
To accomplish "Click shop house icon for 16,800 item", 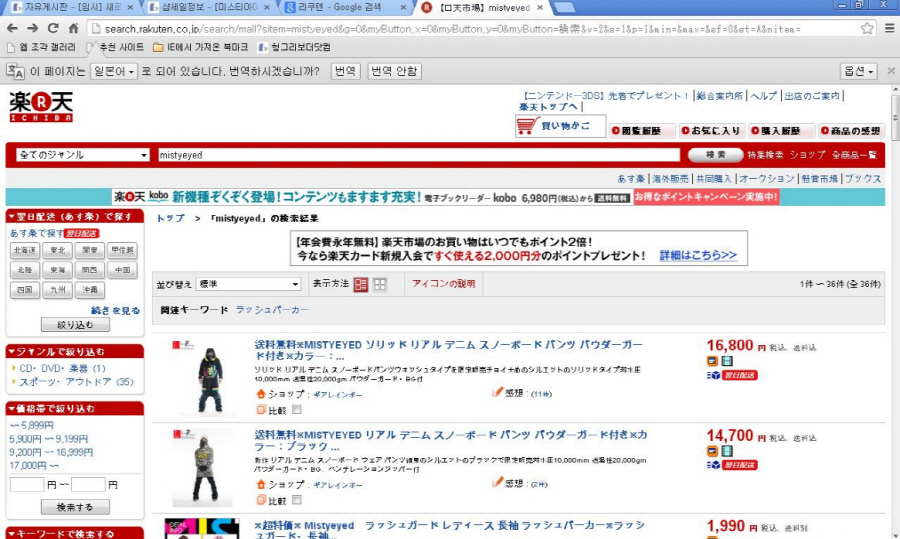I will point(261,394).
